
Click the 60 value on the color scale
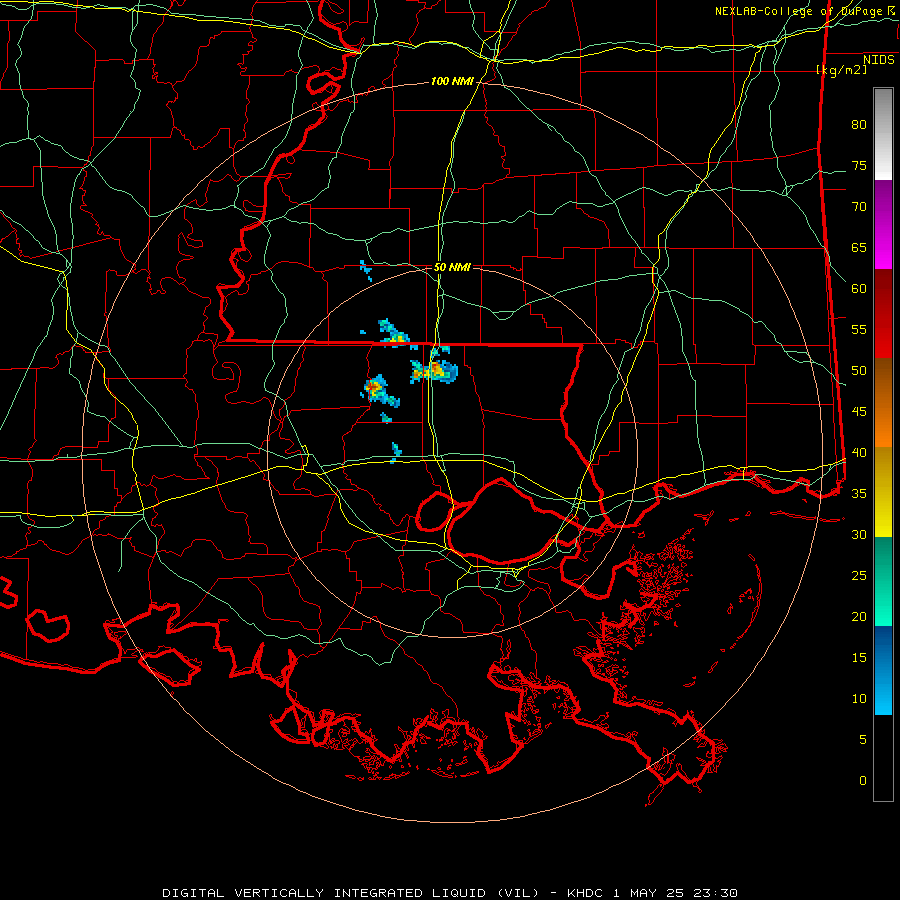click(x=859, y=289)
